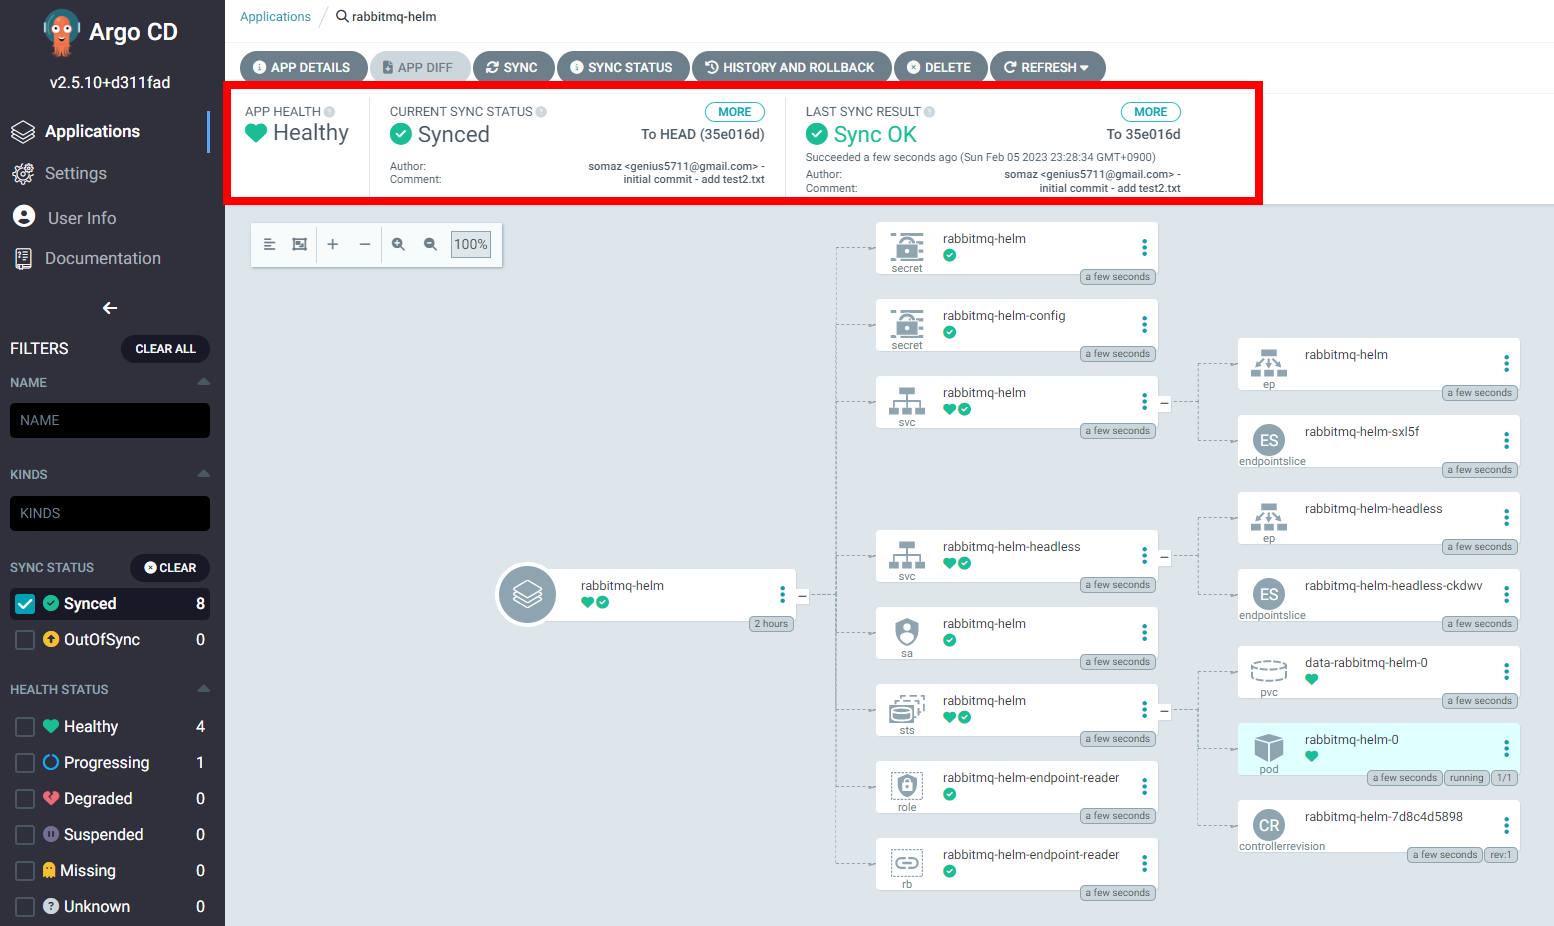This screenshot has height=926, width=1554.
Task: Click the NAME filter input field
Action: coord(110,421)
